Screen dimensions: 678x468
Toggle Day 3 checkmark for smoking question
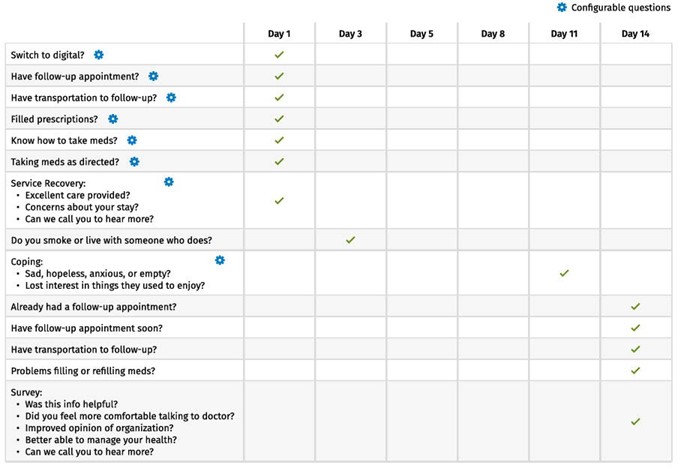click(x=350, y=240)
